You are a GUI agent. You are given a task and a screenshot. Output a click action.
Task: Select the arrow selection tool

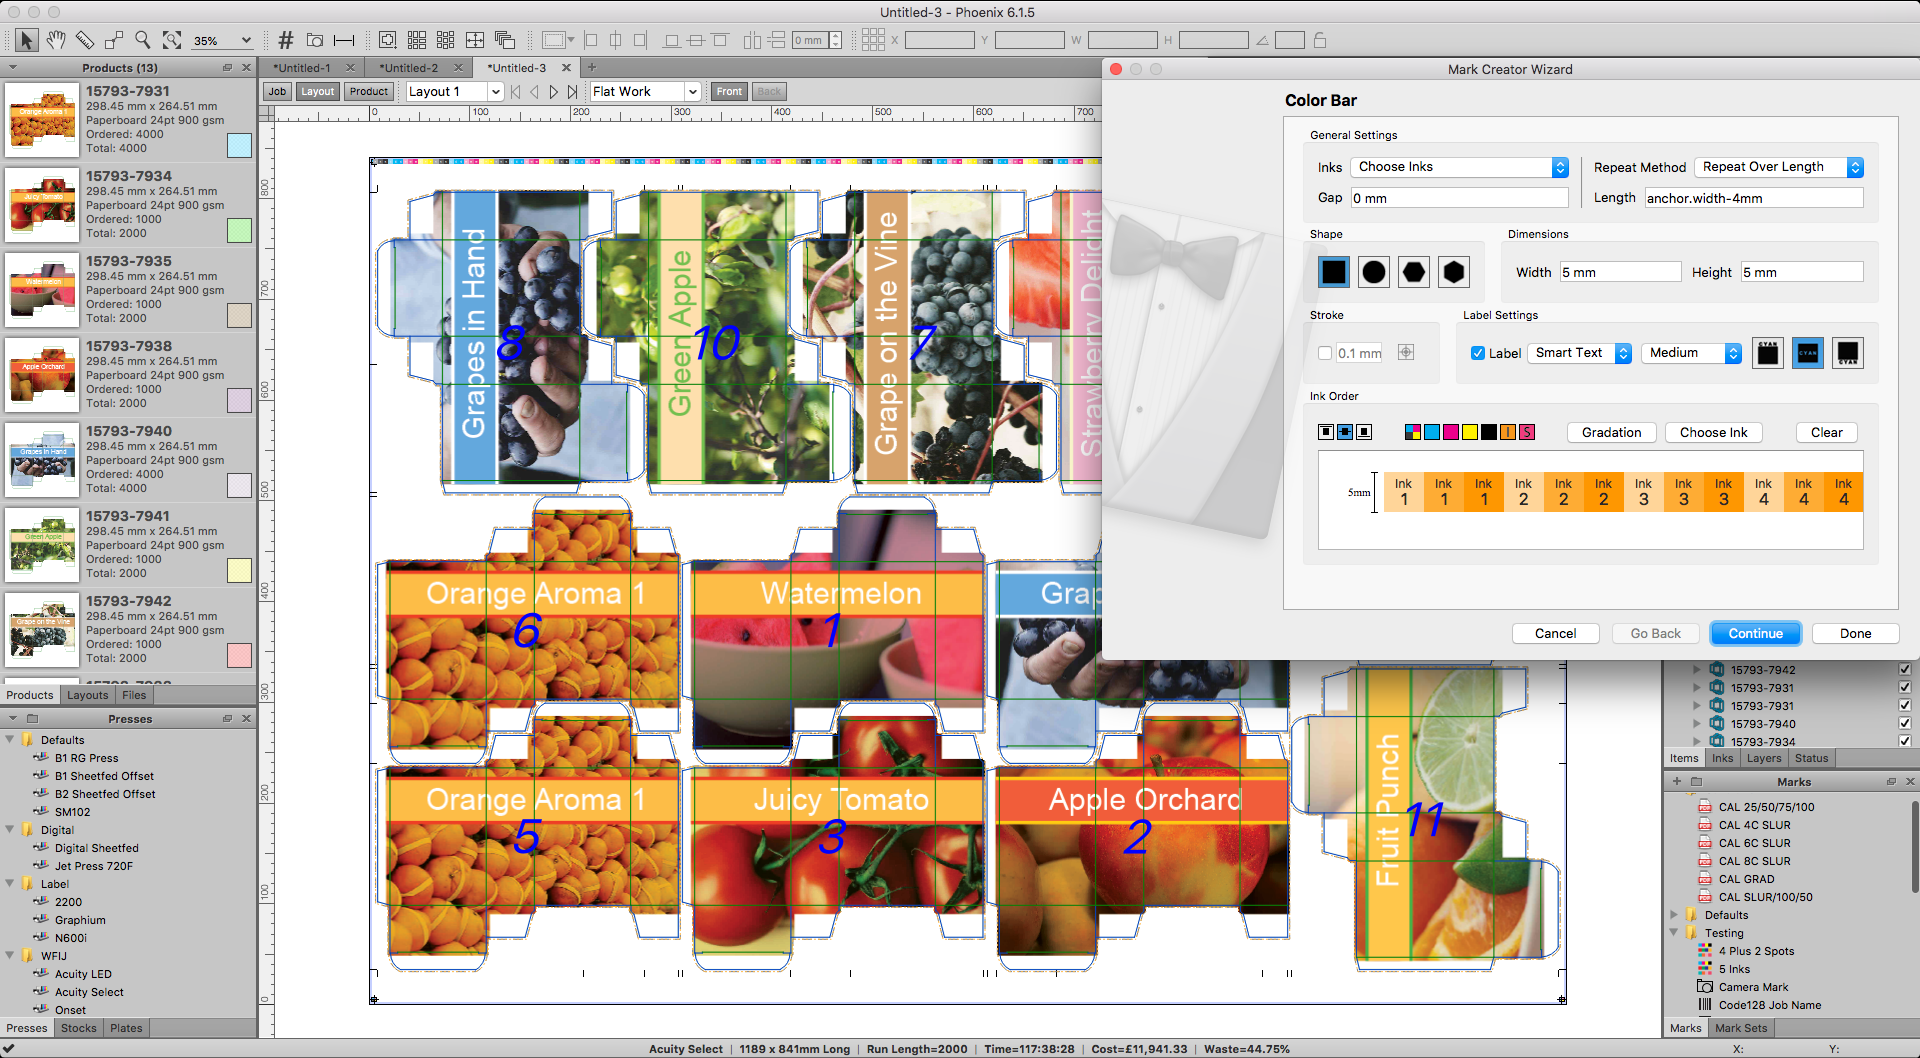tap(27, 40)
